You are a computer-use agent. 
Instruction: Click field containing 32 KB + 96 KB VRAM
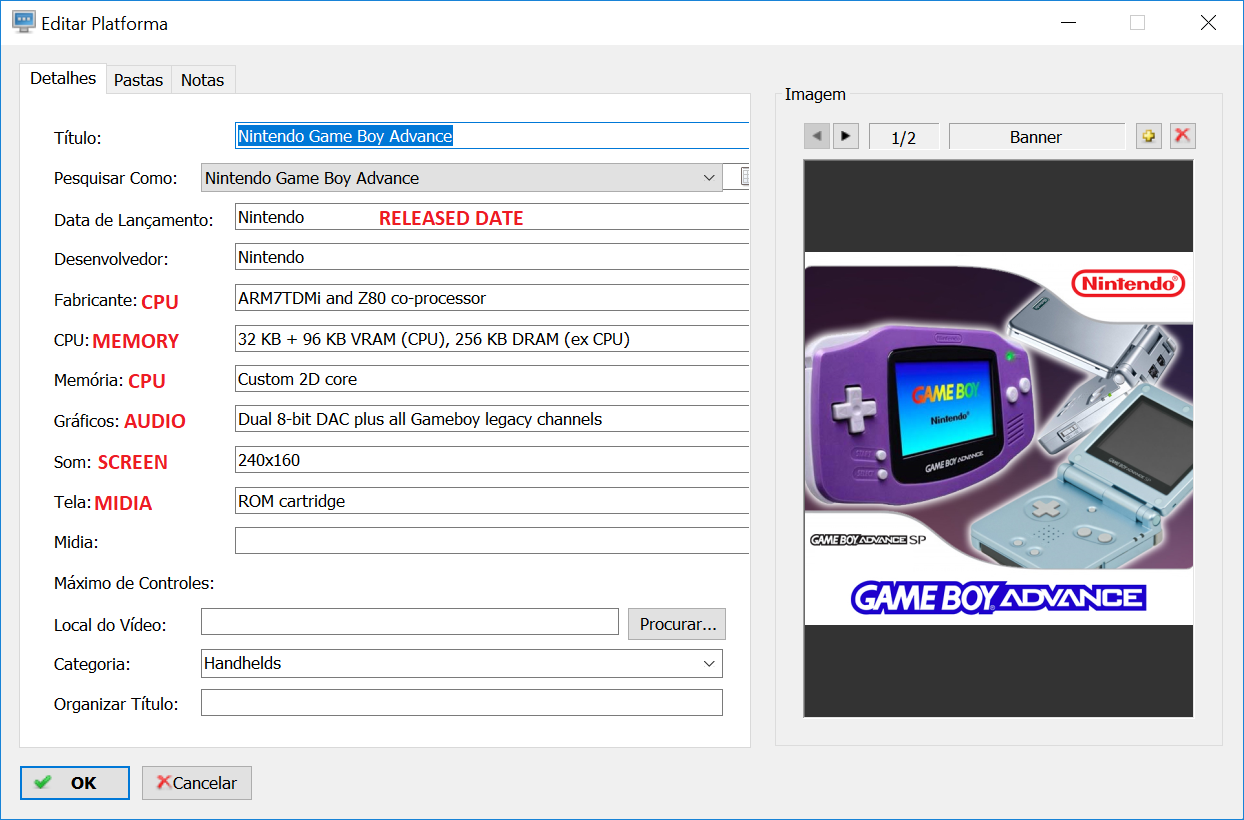coord(492,339)
